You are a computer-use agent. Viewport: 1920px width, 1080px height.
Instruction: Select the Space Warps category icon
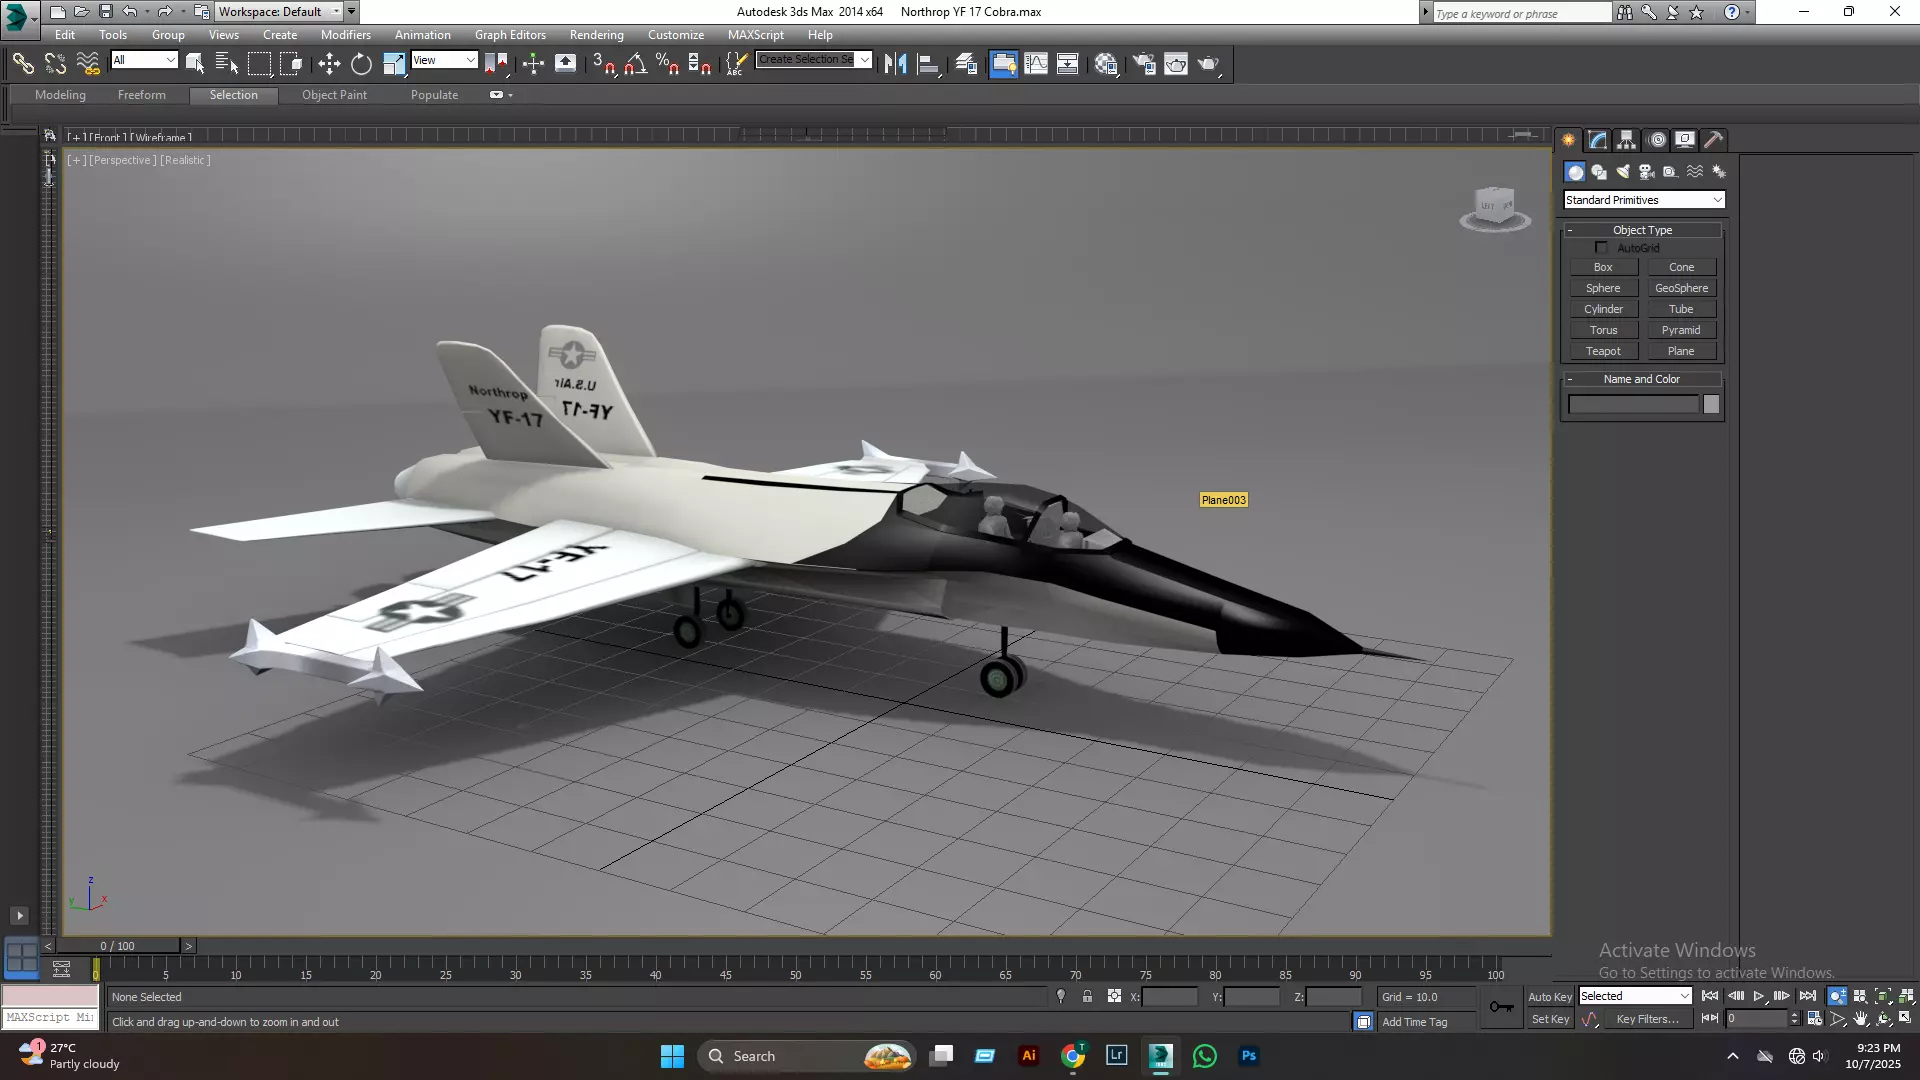tap(1695, 172)
